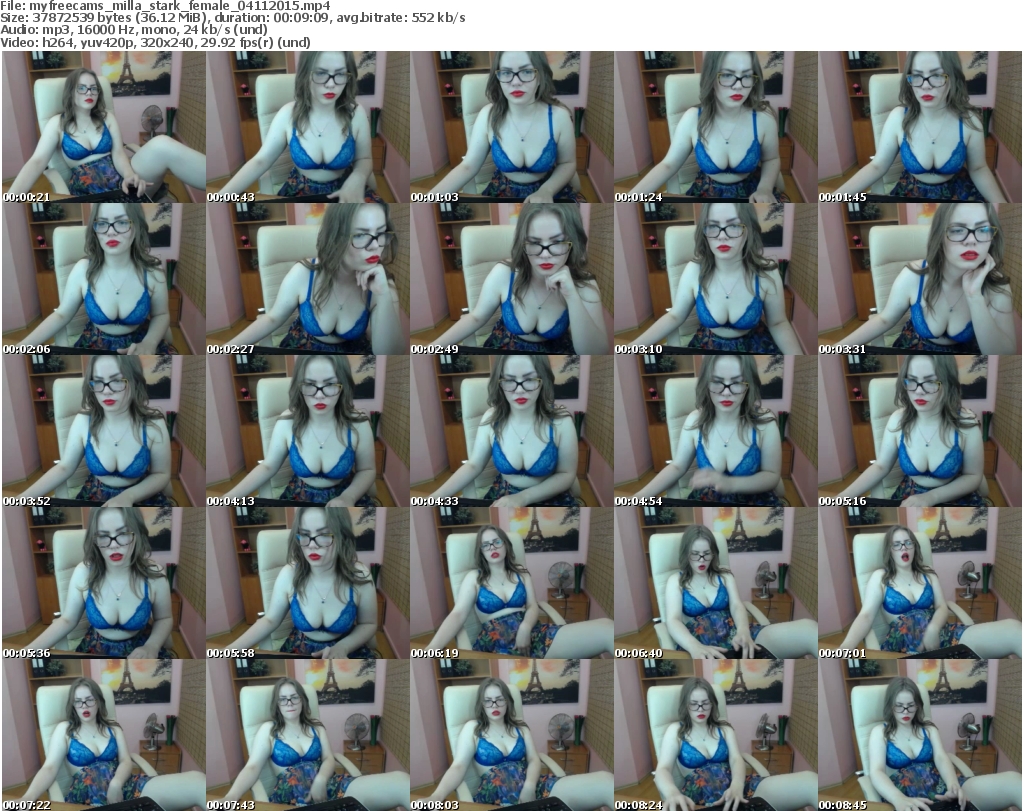The image size is (1024, 811).
Task: Select the frame at 00:01:03
Action: [x=512, y=127]
